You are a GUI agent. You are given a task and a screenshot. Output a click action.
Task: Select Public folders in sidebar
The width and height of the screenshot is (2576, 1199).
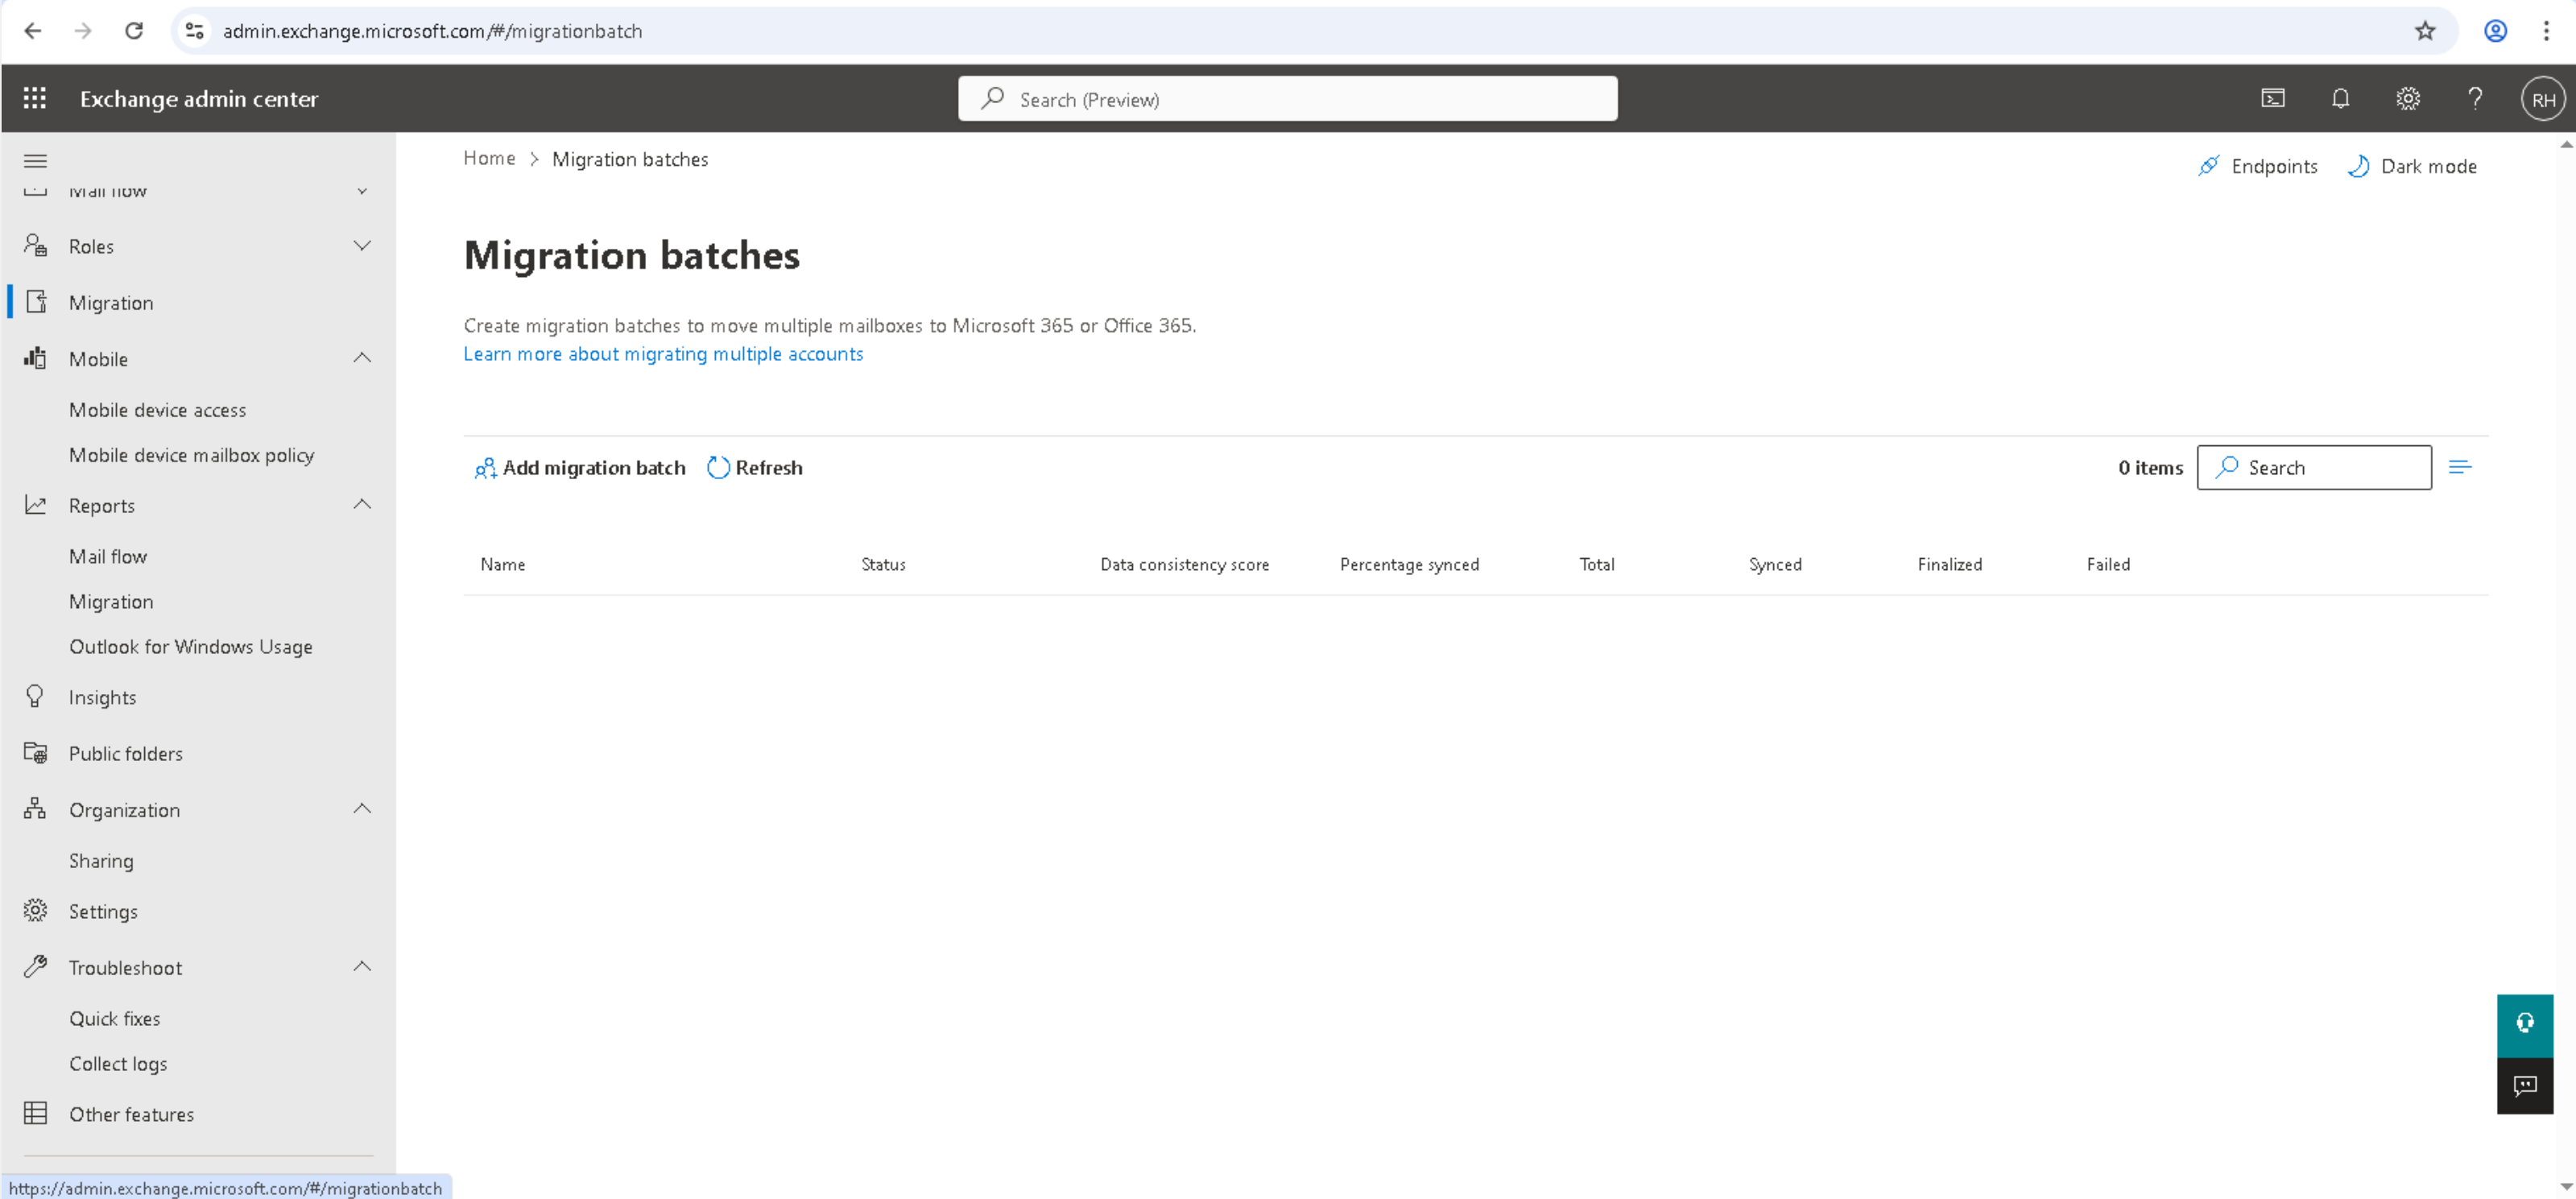point(125,754)
